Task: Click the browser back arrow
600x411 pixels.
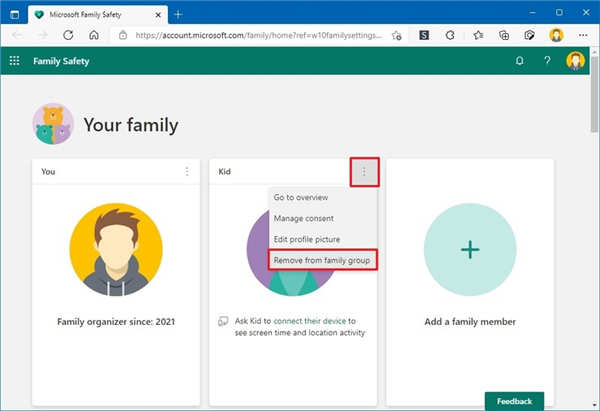Action: 17,35
